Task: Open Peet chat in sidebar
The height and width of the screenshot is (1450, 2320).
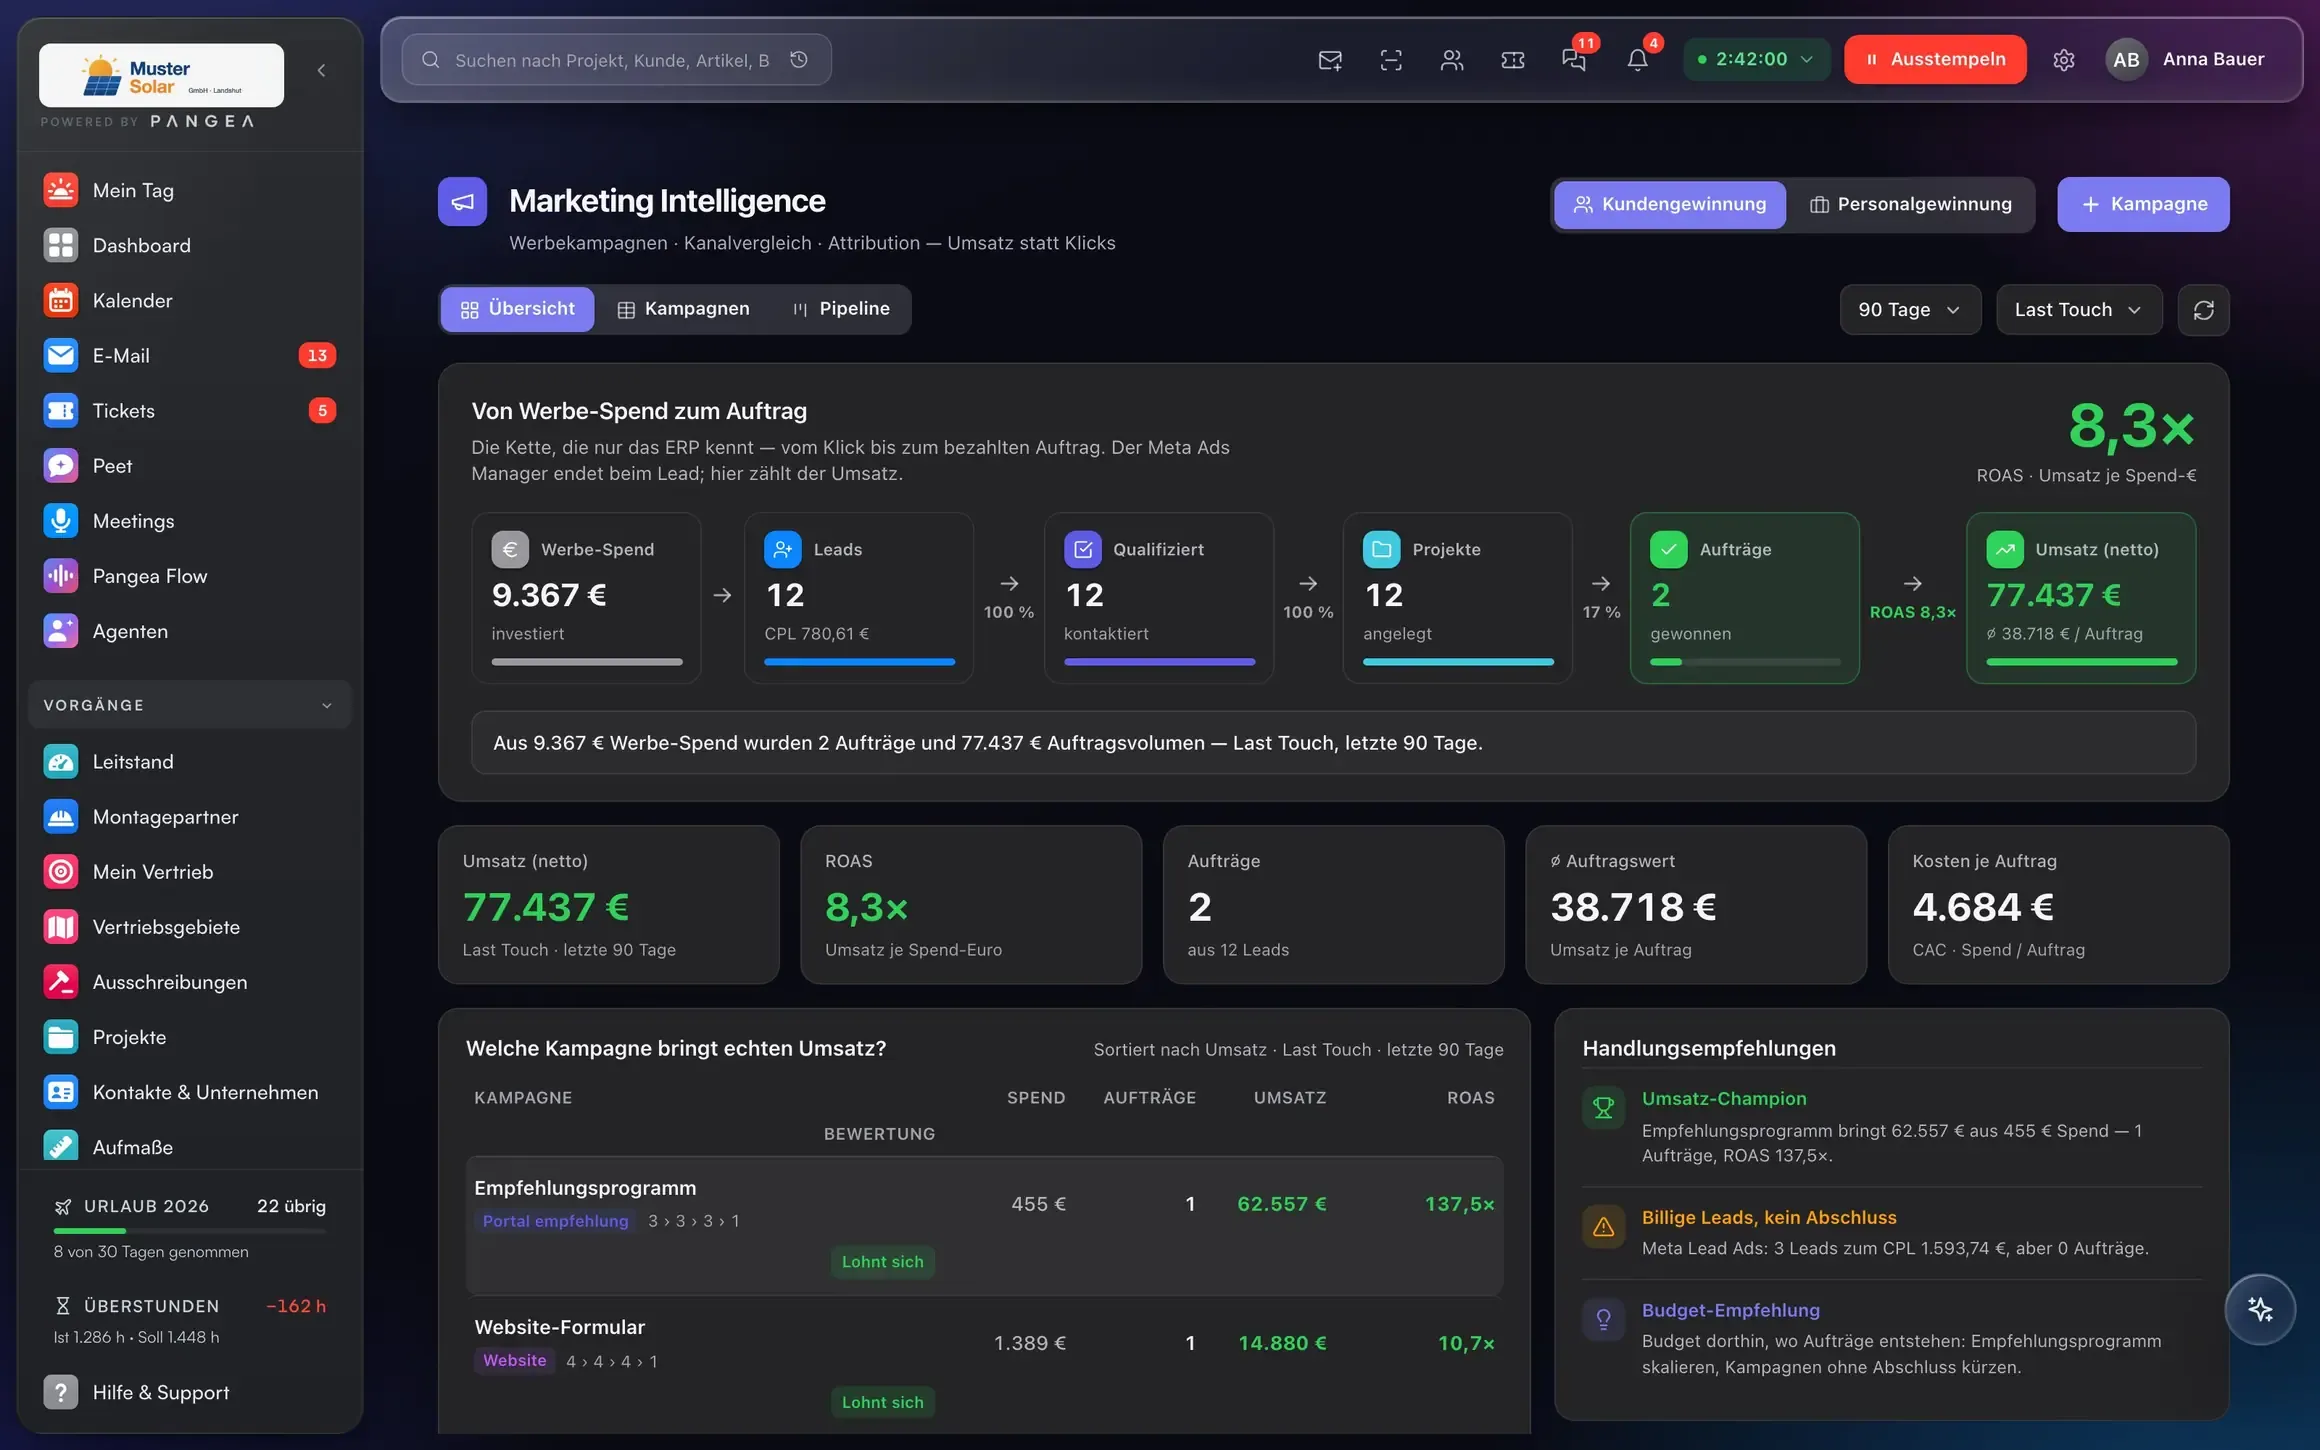Action: [x=189, y=466]
